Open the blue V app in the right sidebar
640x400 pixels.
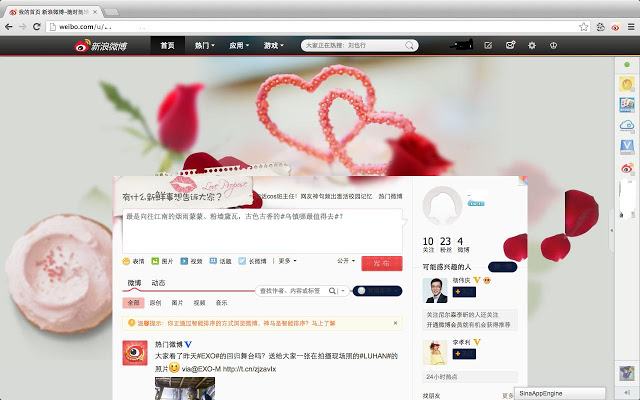click(627, 147)
